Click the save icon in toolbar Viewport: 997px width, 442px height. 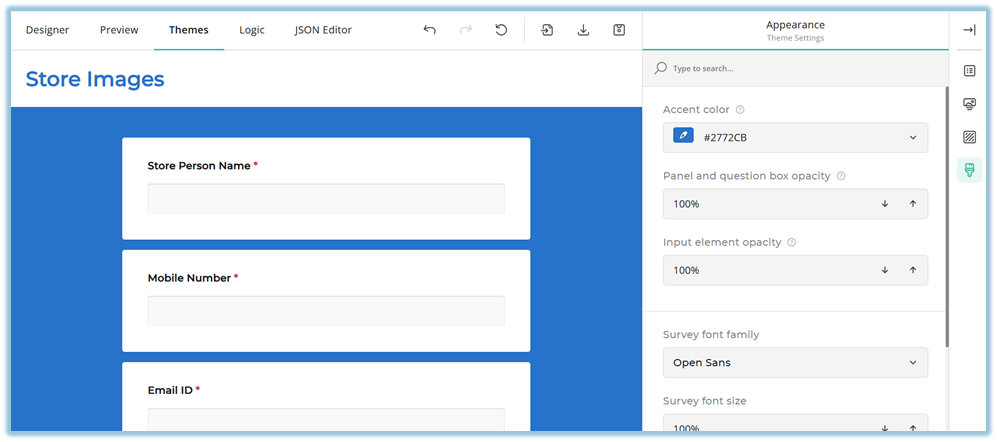pos(619,30)
